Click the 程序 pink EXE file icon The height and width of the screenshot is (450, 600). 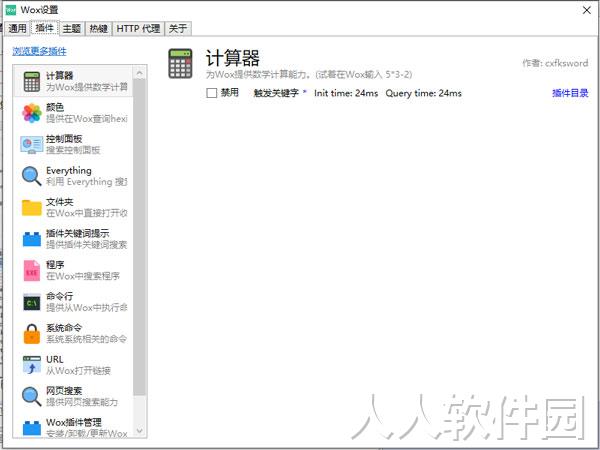[x=32, y=271]
